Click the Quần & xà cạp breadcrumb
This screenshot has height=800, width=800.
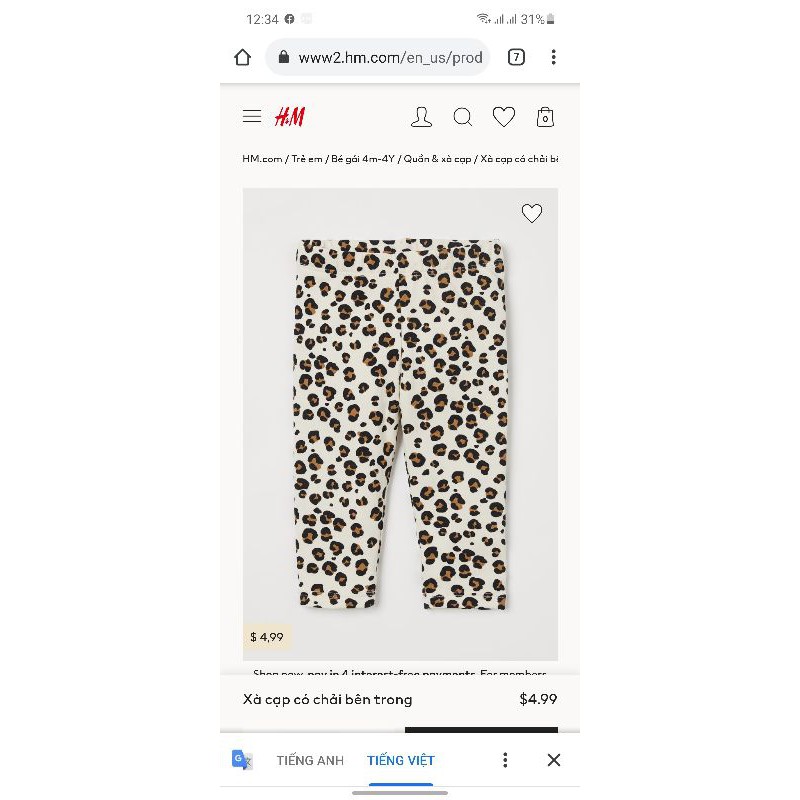437,159
